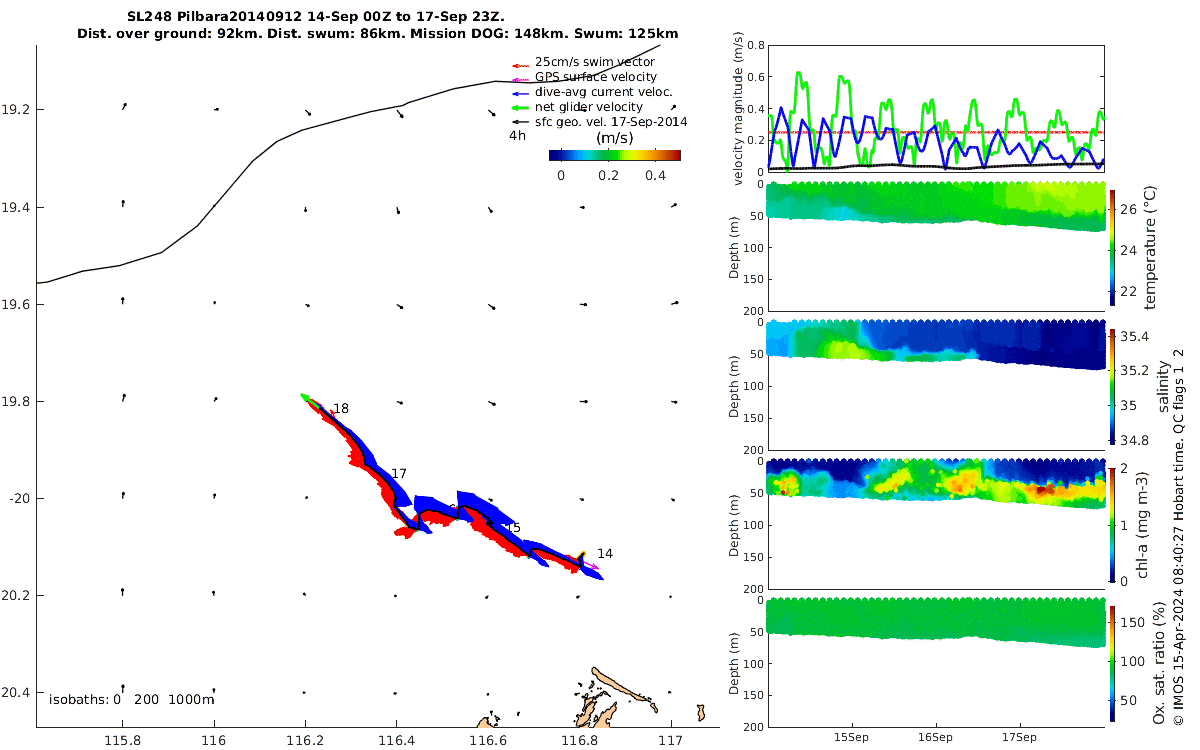Click the 116.8 longitude tick label
This screenshot has width=1200, height=750.
579,740
